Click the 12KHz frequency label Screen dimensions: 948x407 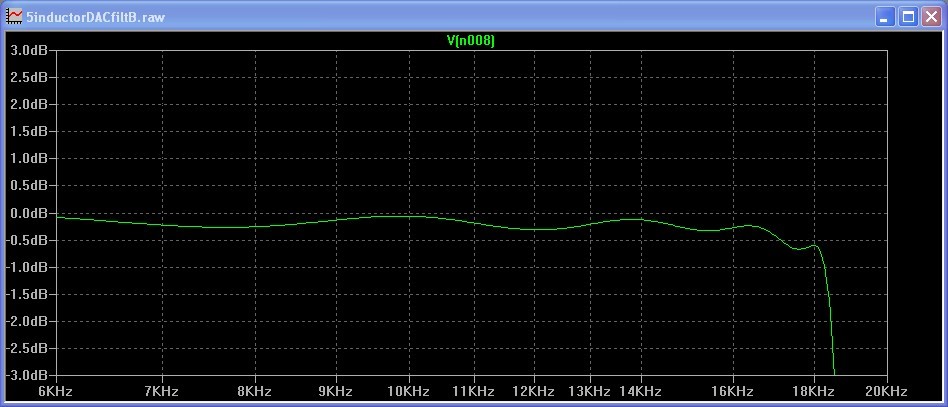(x=534, y=391)
